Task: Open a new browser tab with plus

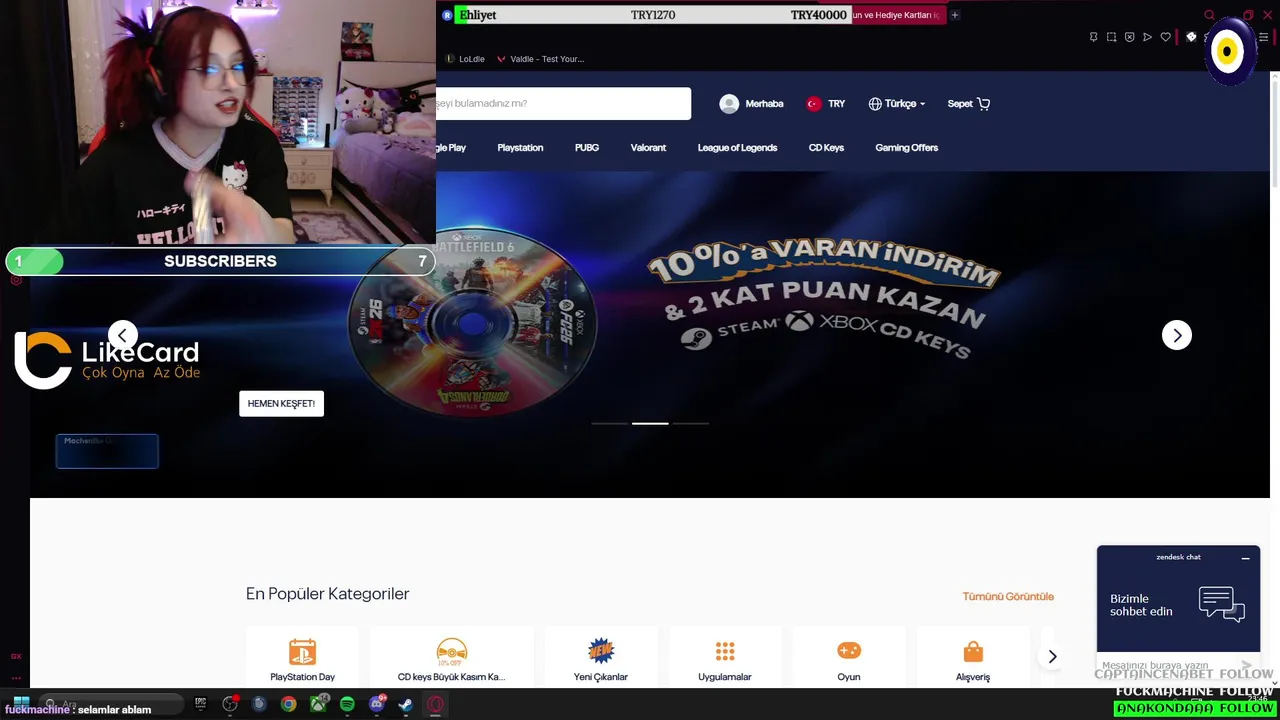Action: (954, 15)
